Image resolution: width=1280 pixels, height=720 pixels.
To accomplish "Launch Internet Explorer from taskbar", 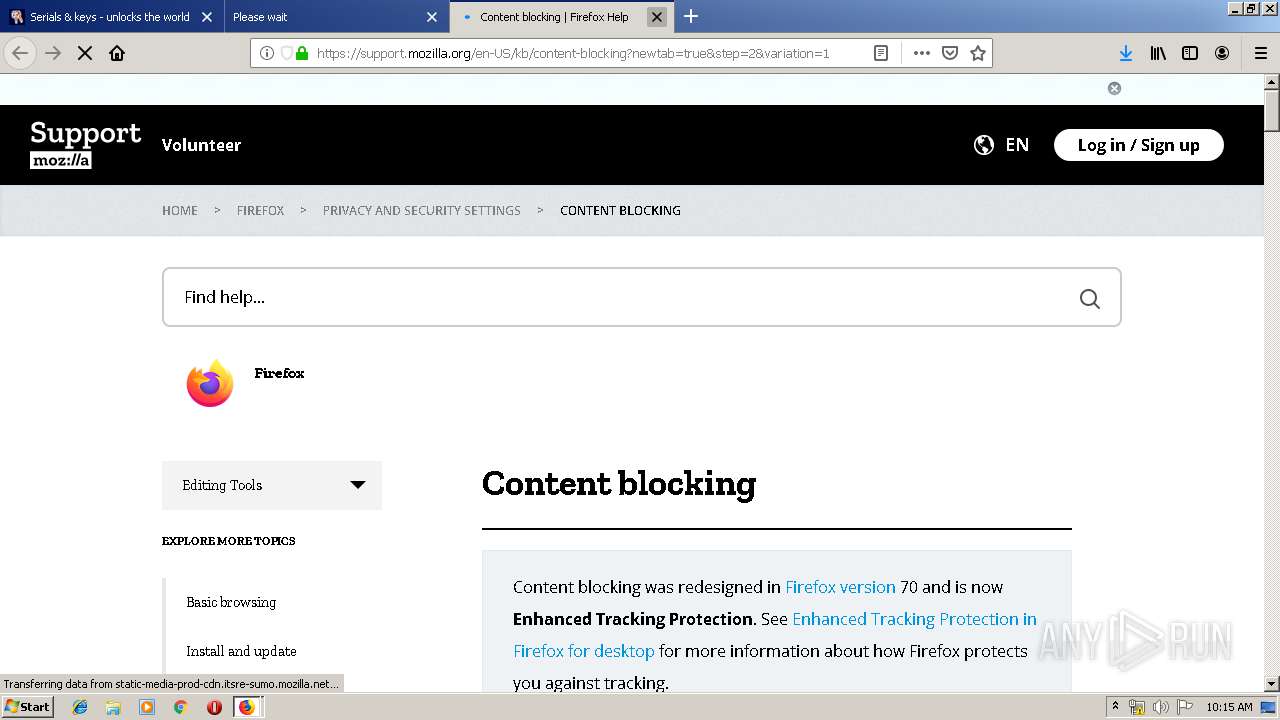I will (80, 707).
